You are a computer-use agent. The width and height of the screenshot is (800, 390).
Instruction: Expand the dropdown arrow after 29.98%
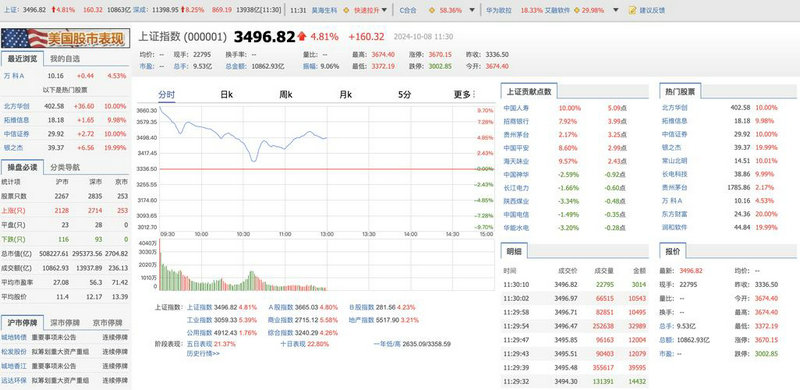pyautogui.click(x=616, y=10)
